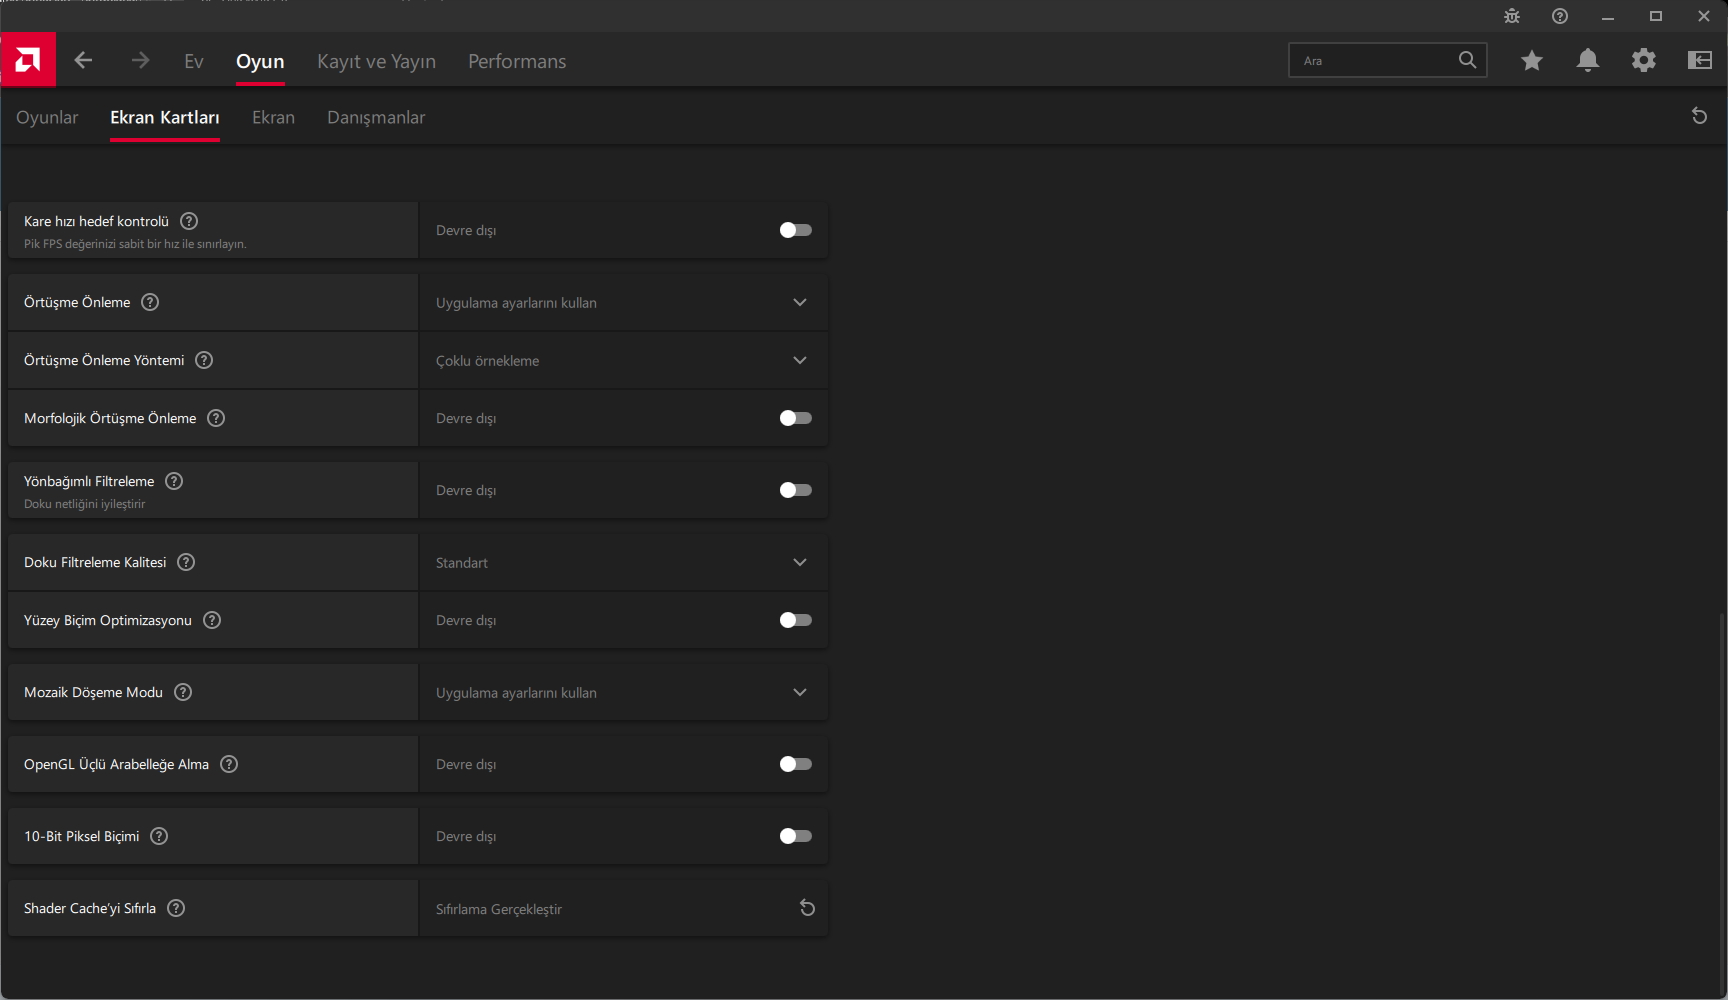Switch to the Performans tab

517,61
